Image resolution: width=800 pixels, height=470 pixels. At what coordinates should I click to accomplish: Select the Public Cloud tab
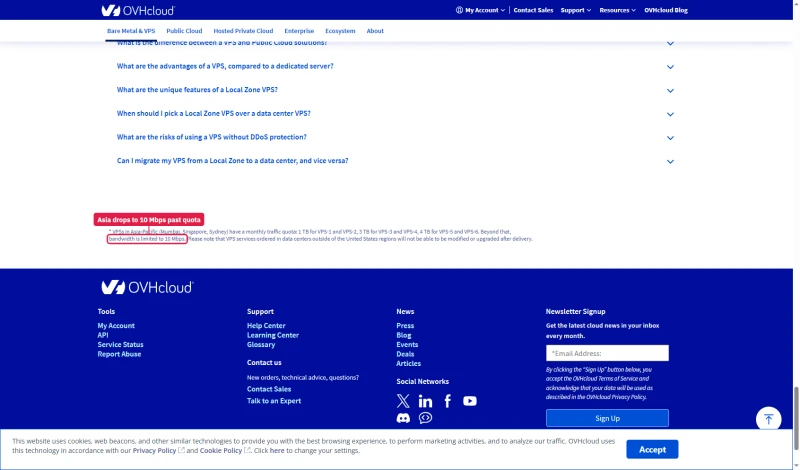pyautogui.click(x=184, y=31)
